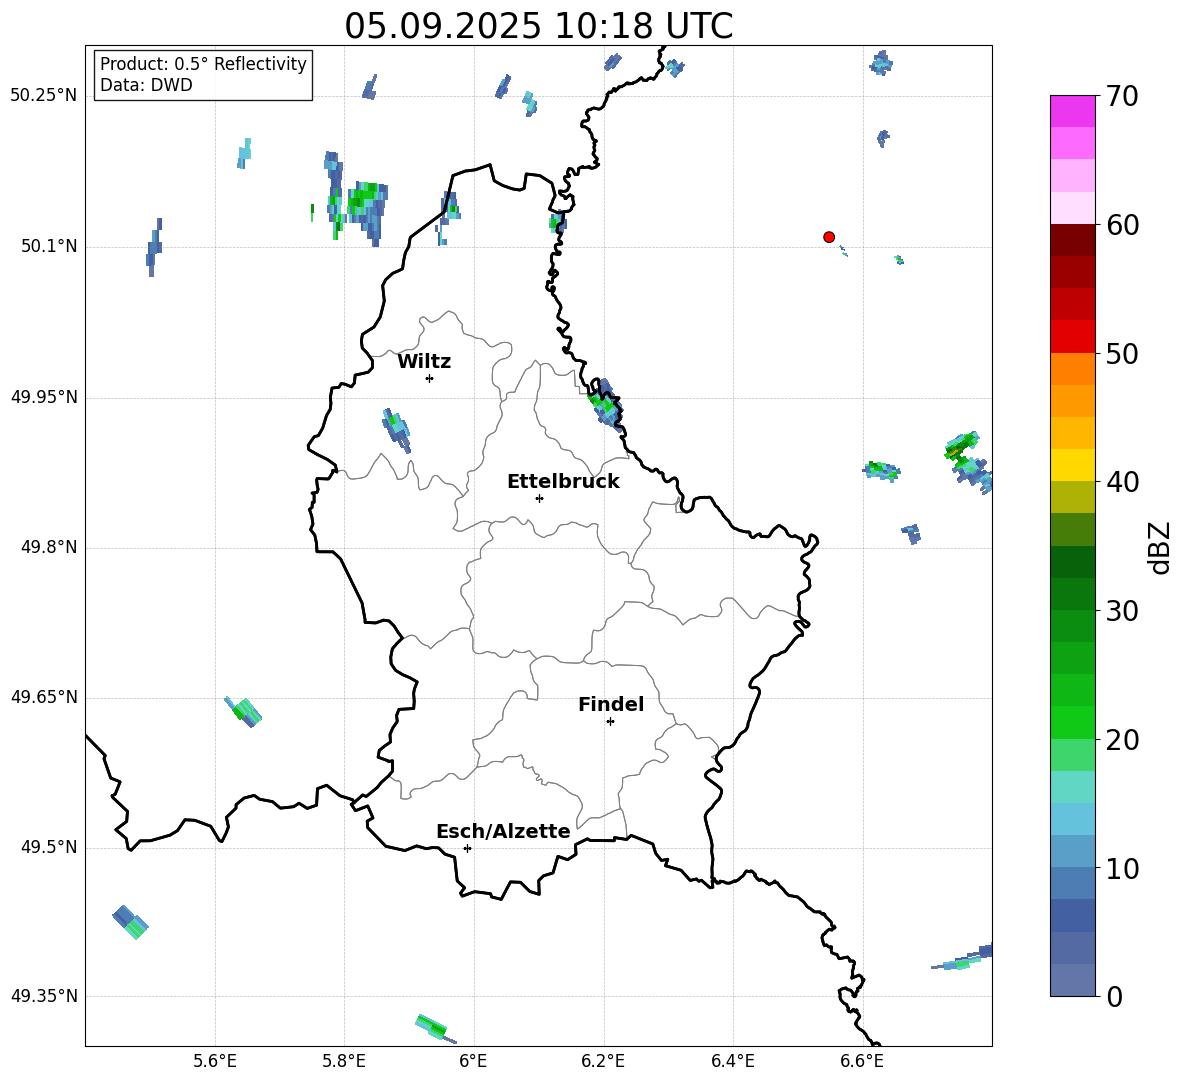Click the Ettelbruck station cross marker
Screen dimensions: 1184x1081
tap(539, 498)
